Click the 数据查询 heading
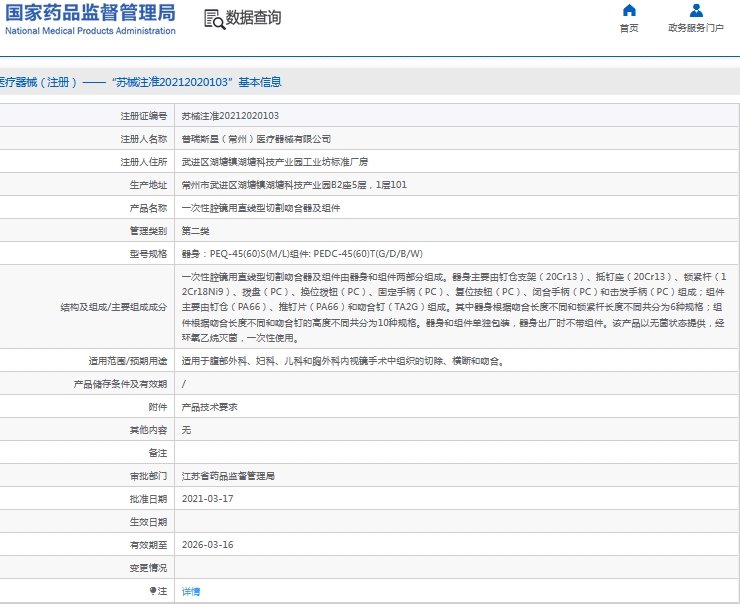The height and width of the screenshot is (607, 740). tap(253, 18)
